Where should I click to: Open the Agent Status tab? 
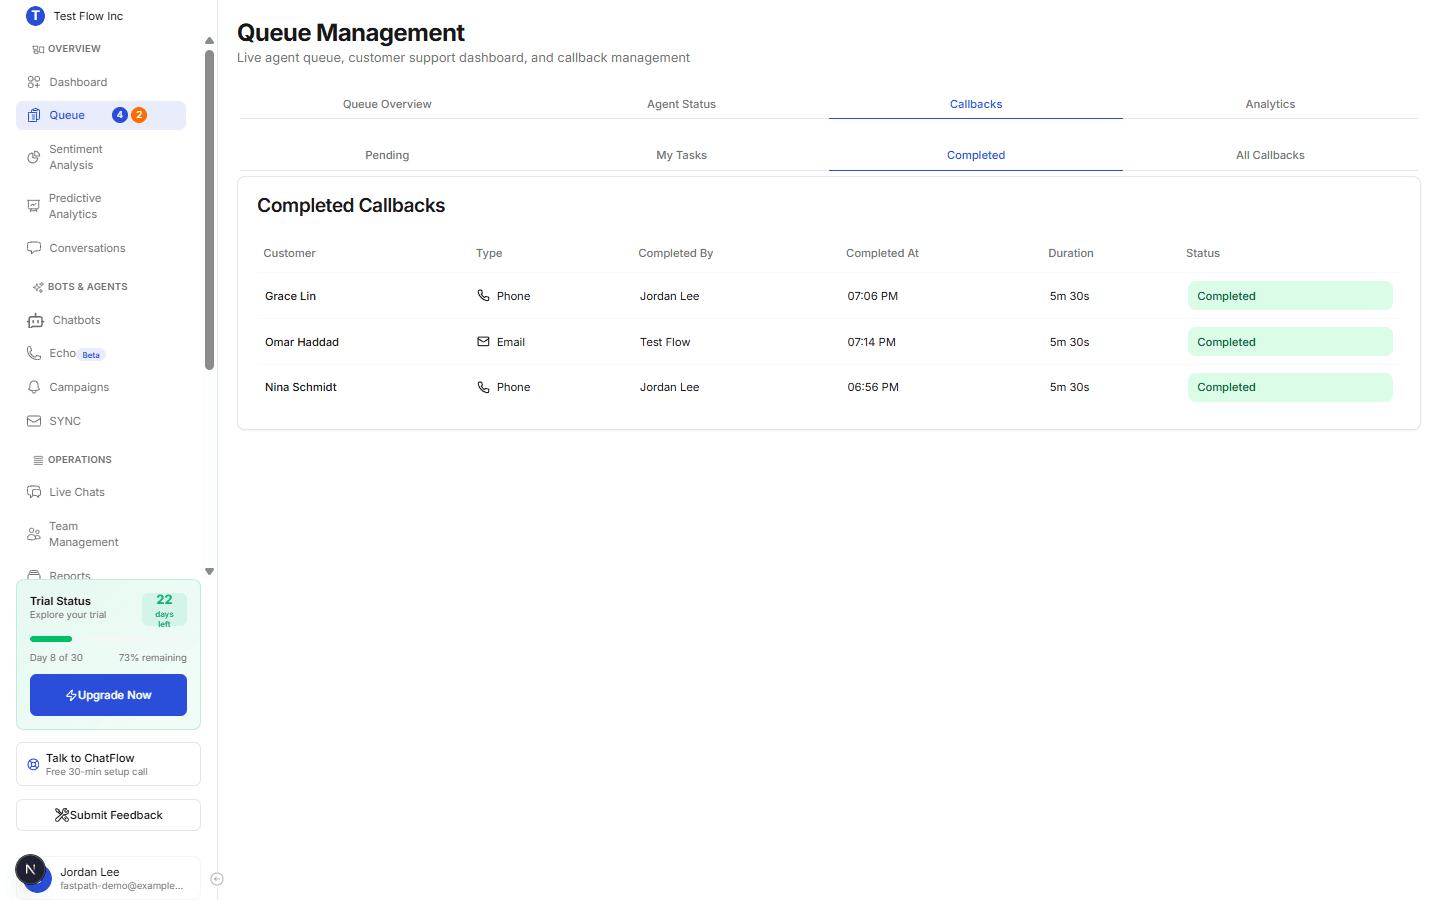tap(681, 104)
